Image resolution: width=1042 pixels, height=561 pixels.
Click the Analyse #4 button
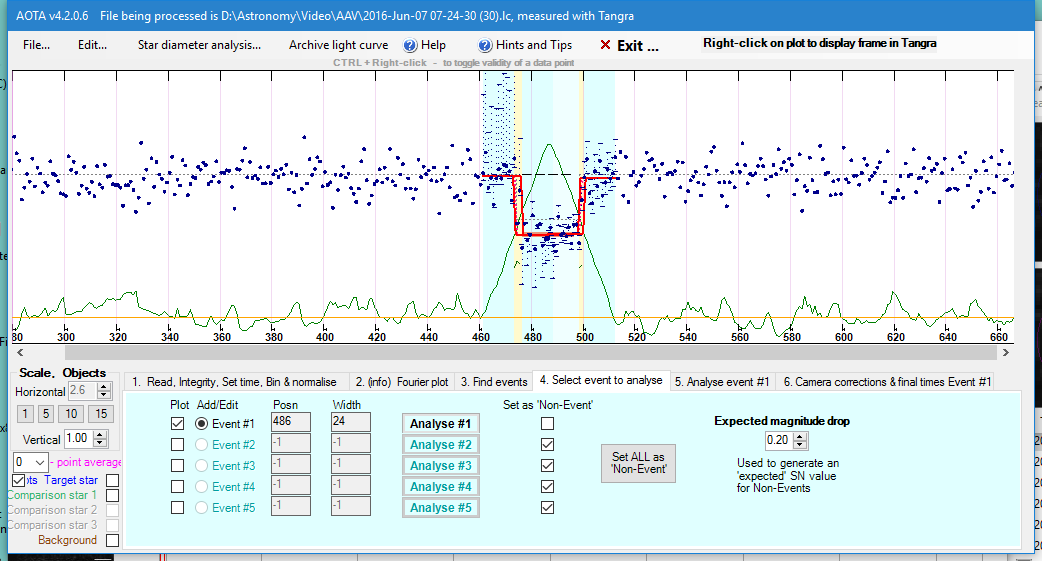441,487
